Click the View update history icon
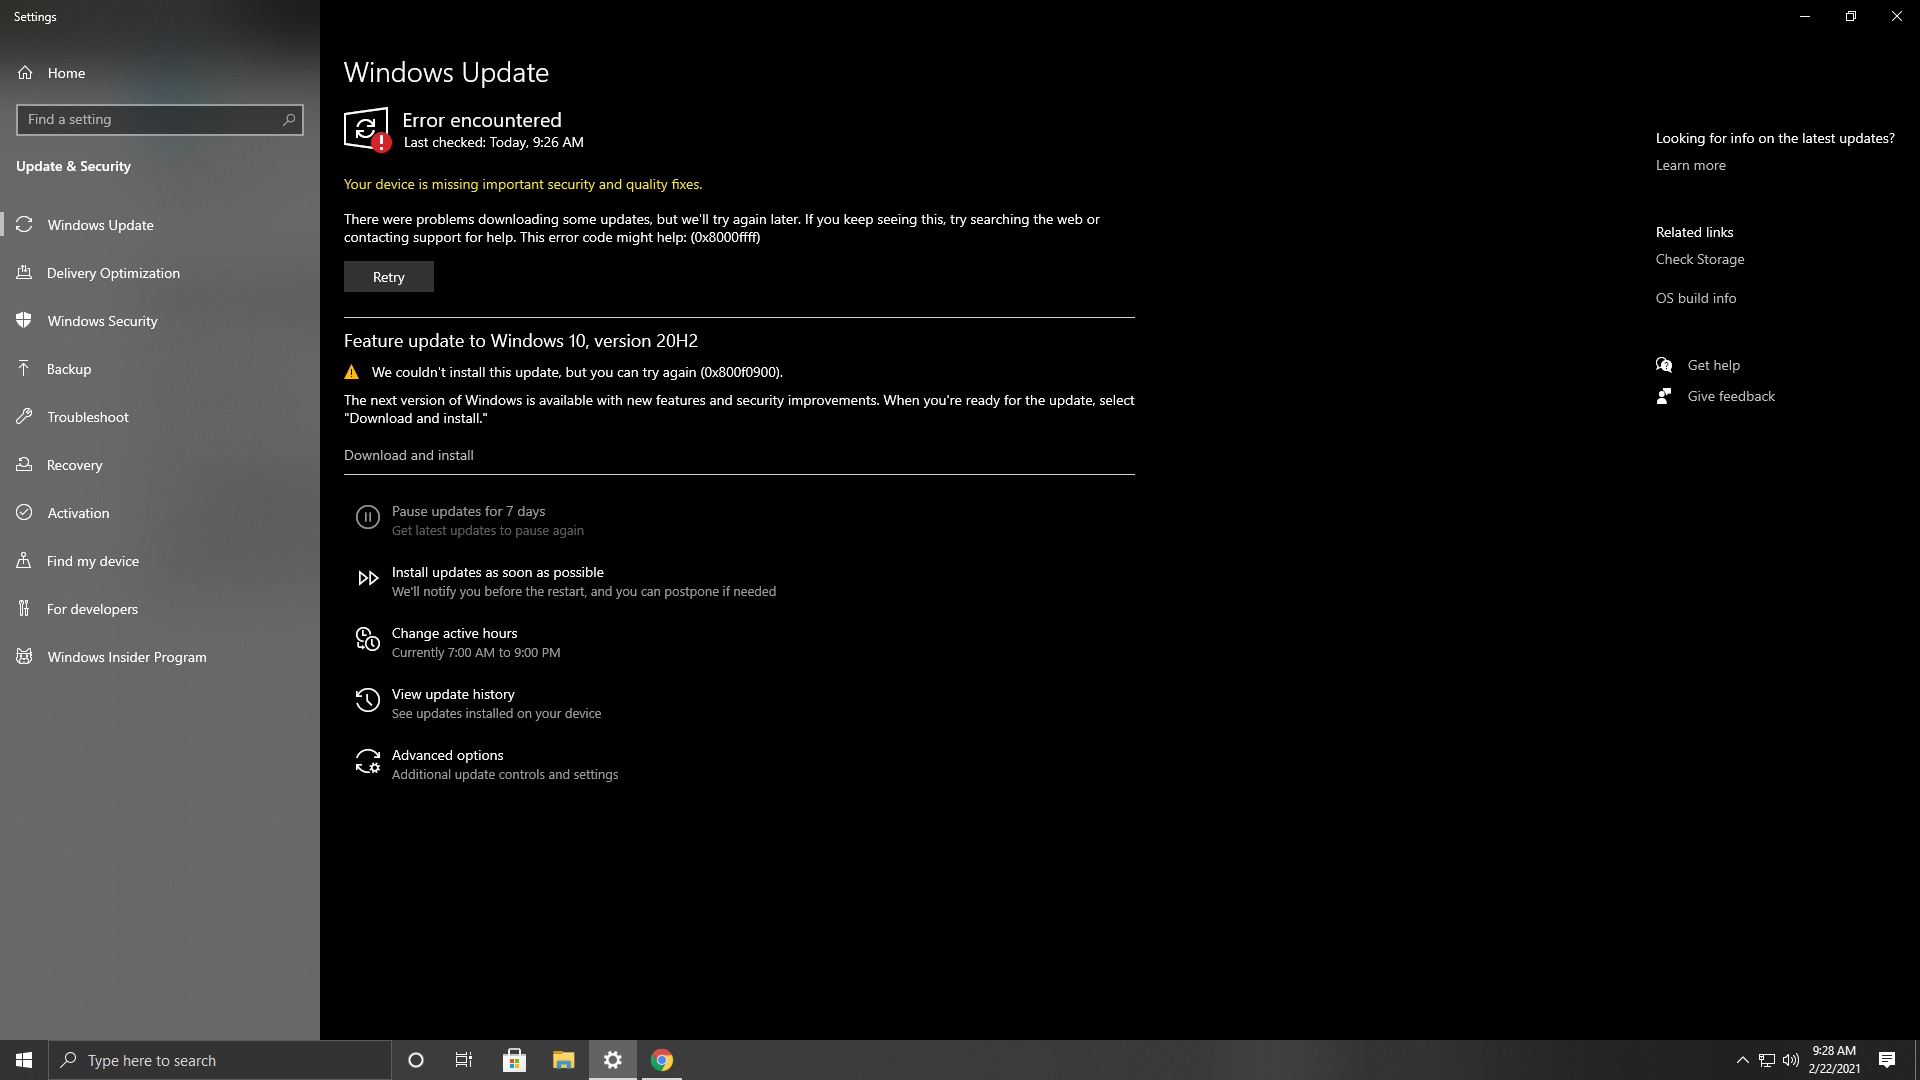 point(368,700)
